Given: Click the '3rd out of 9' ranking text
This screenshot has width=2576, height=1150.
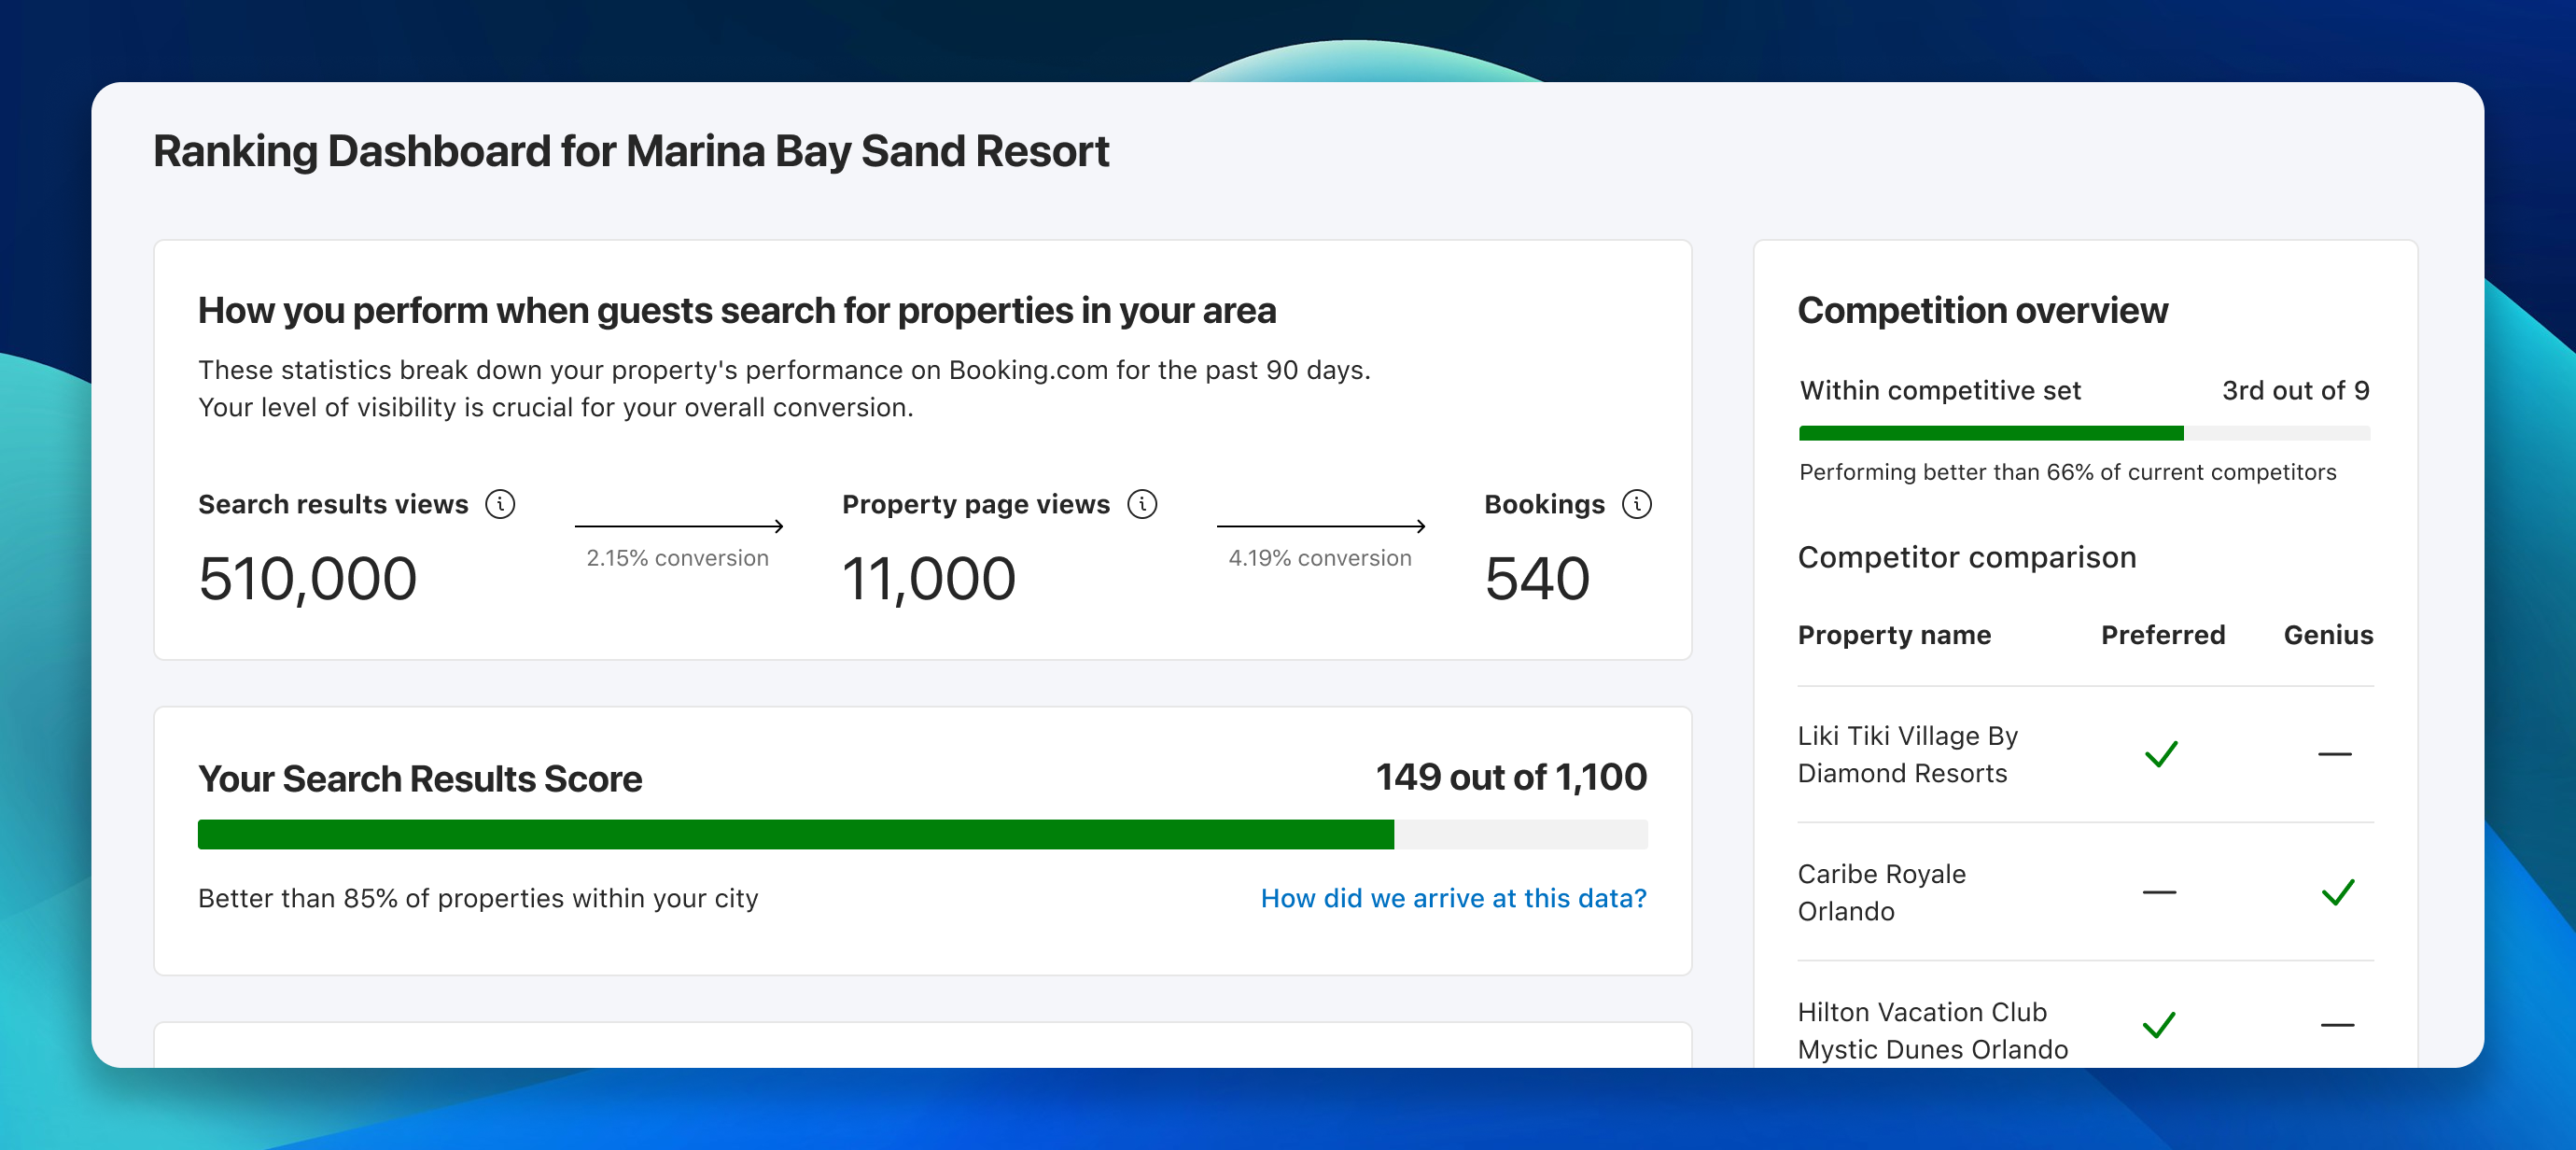Looking at the screenshot, I should (x=2296, y=390).
